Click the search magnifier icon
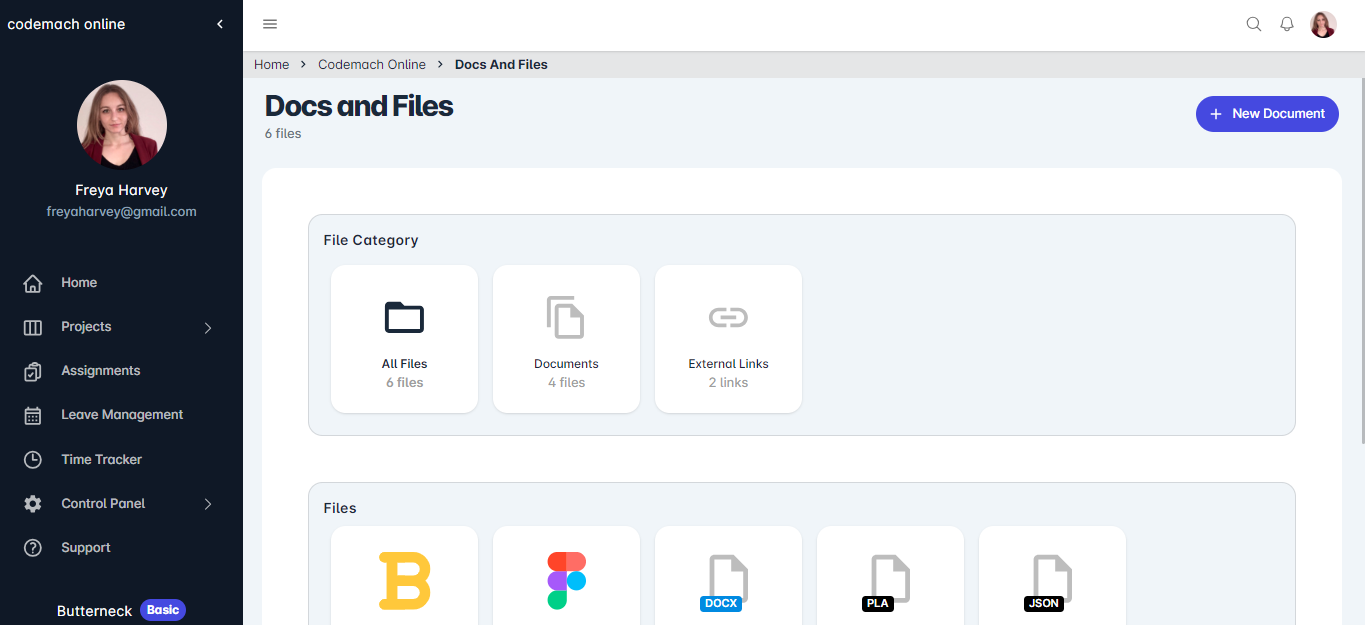This screenshot has width=1365, height=625. [x=1253, y=24]
